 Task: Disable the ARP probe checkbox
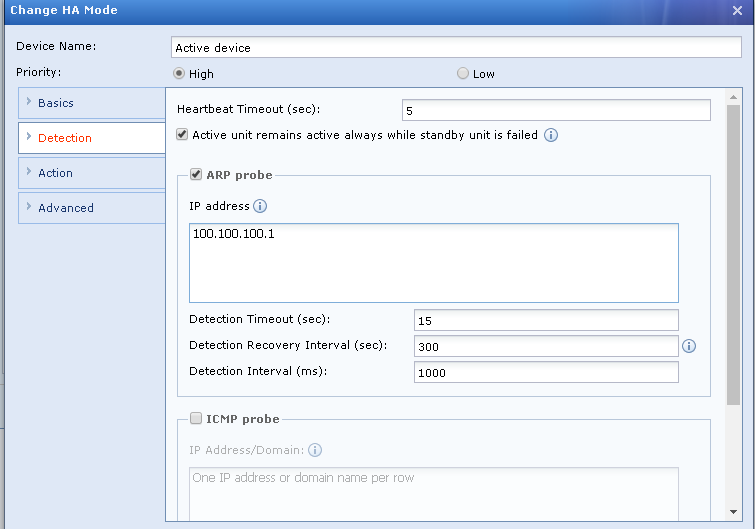(195, 174)
